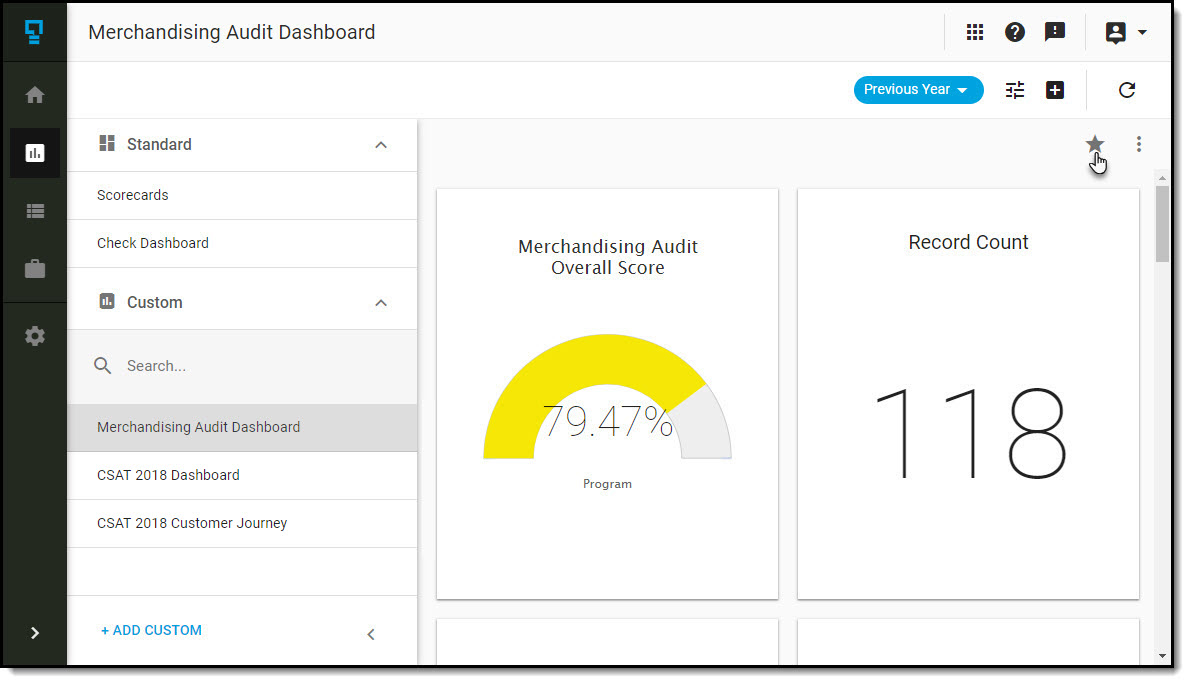Click the add widget plus icon
Viewport: 1189px width, 683px height.
coord(1055,90)
